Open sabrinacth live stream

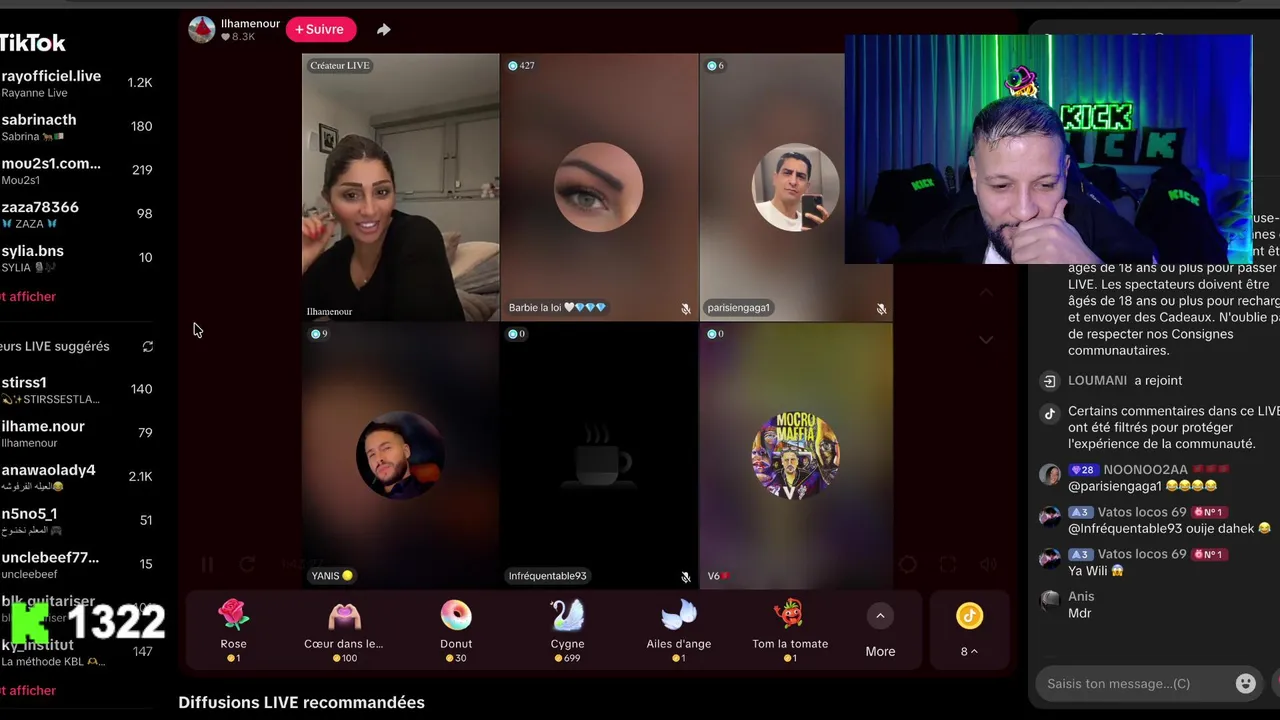coord(78,127)
